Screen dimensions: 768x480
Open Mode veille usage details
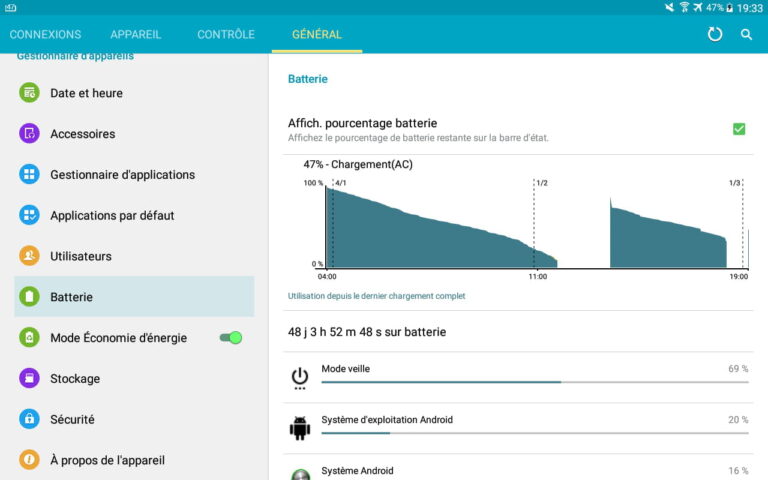click(x=518, y=377)
